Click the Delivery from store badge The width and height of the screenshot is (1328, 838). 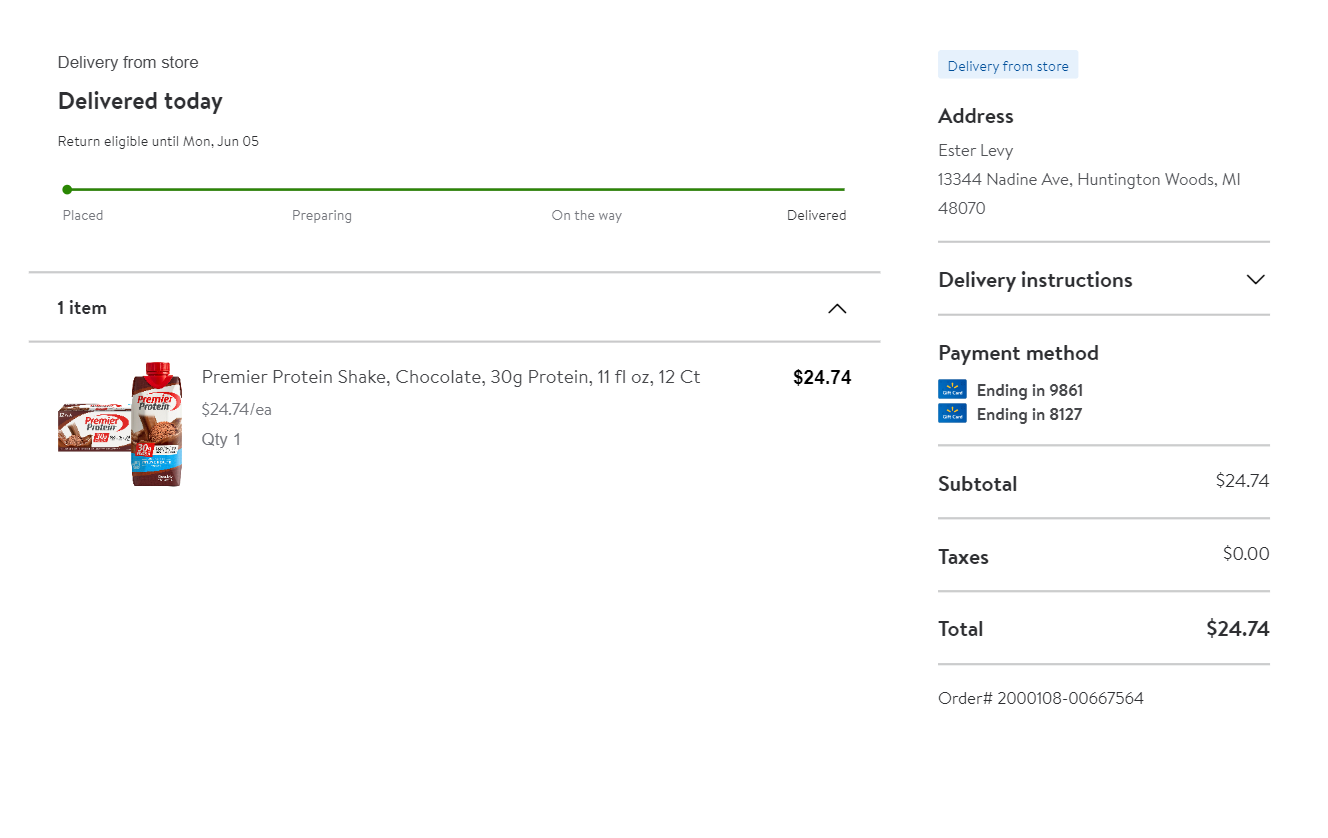tap(1008, 66)
